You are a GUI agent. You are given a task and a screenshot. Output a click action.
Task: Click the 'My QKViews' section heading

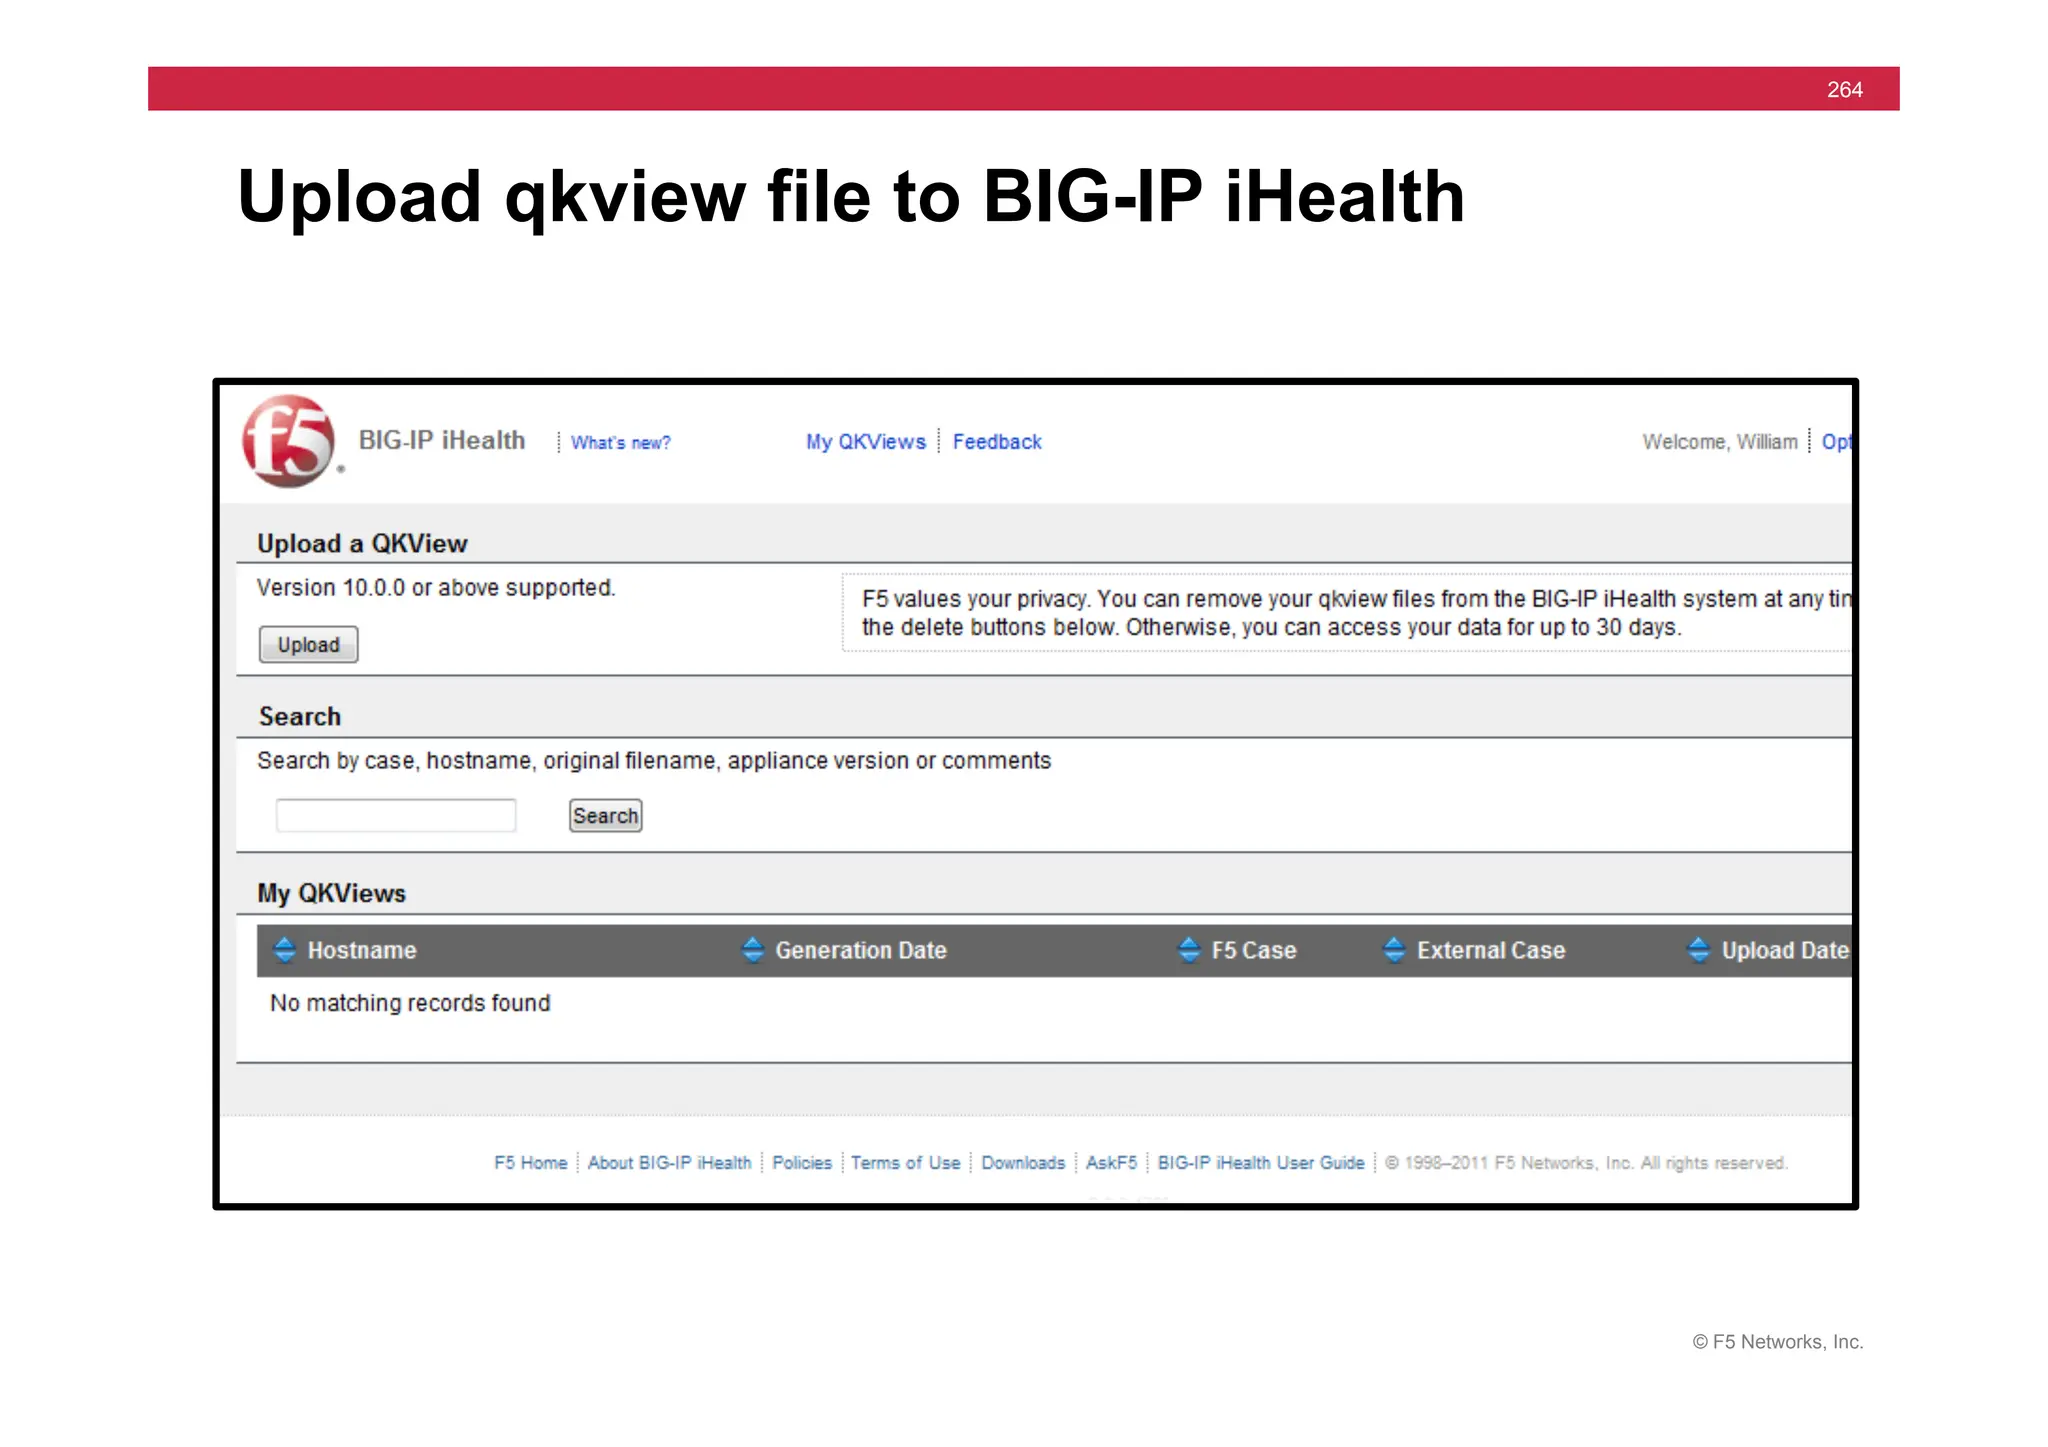pos(331,894)
